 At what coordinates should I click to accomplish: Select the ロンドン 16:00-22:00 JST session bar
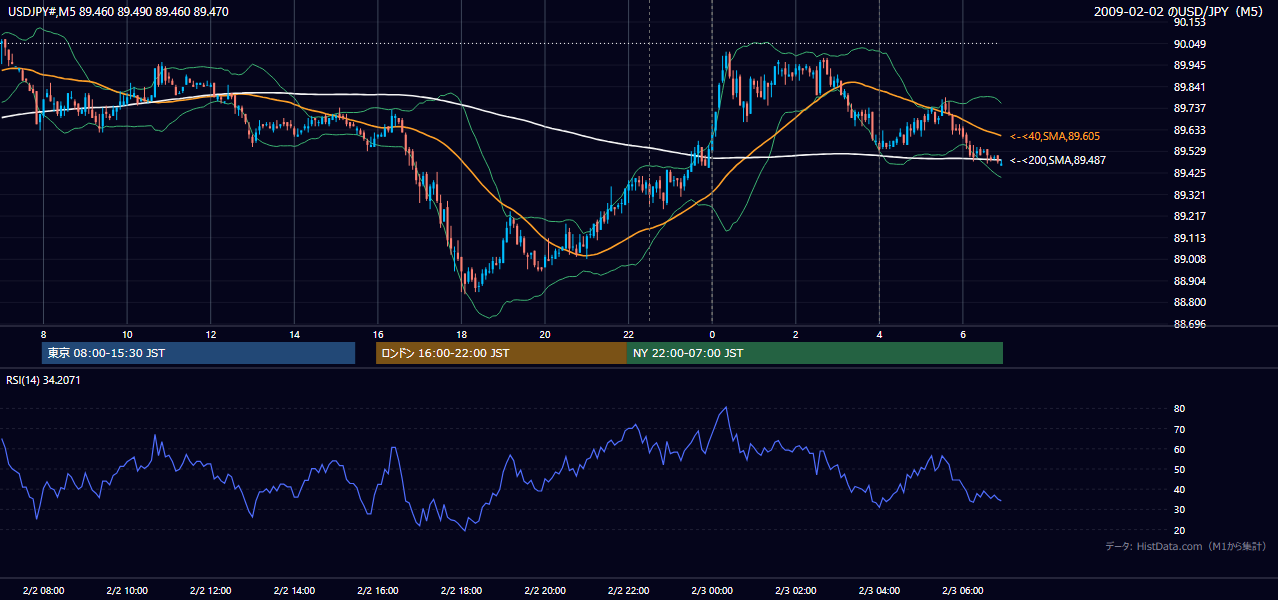(x=501, y=353)
